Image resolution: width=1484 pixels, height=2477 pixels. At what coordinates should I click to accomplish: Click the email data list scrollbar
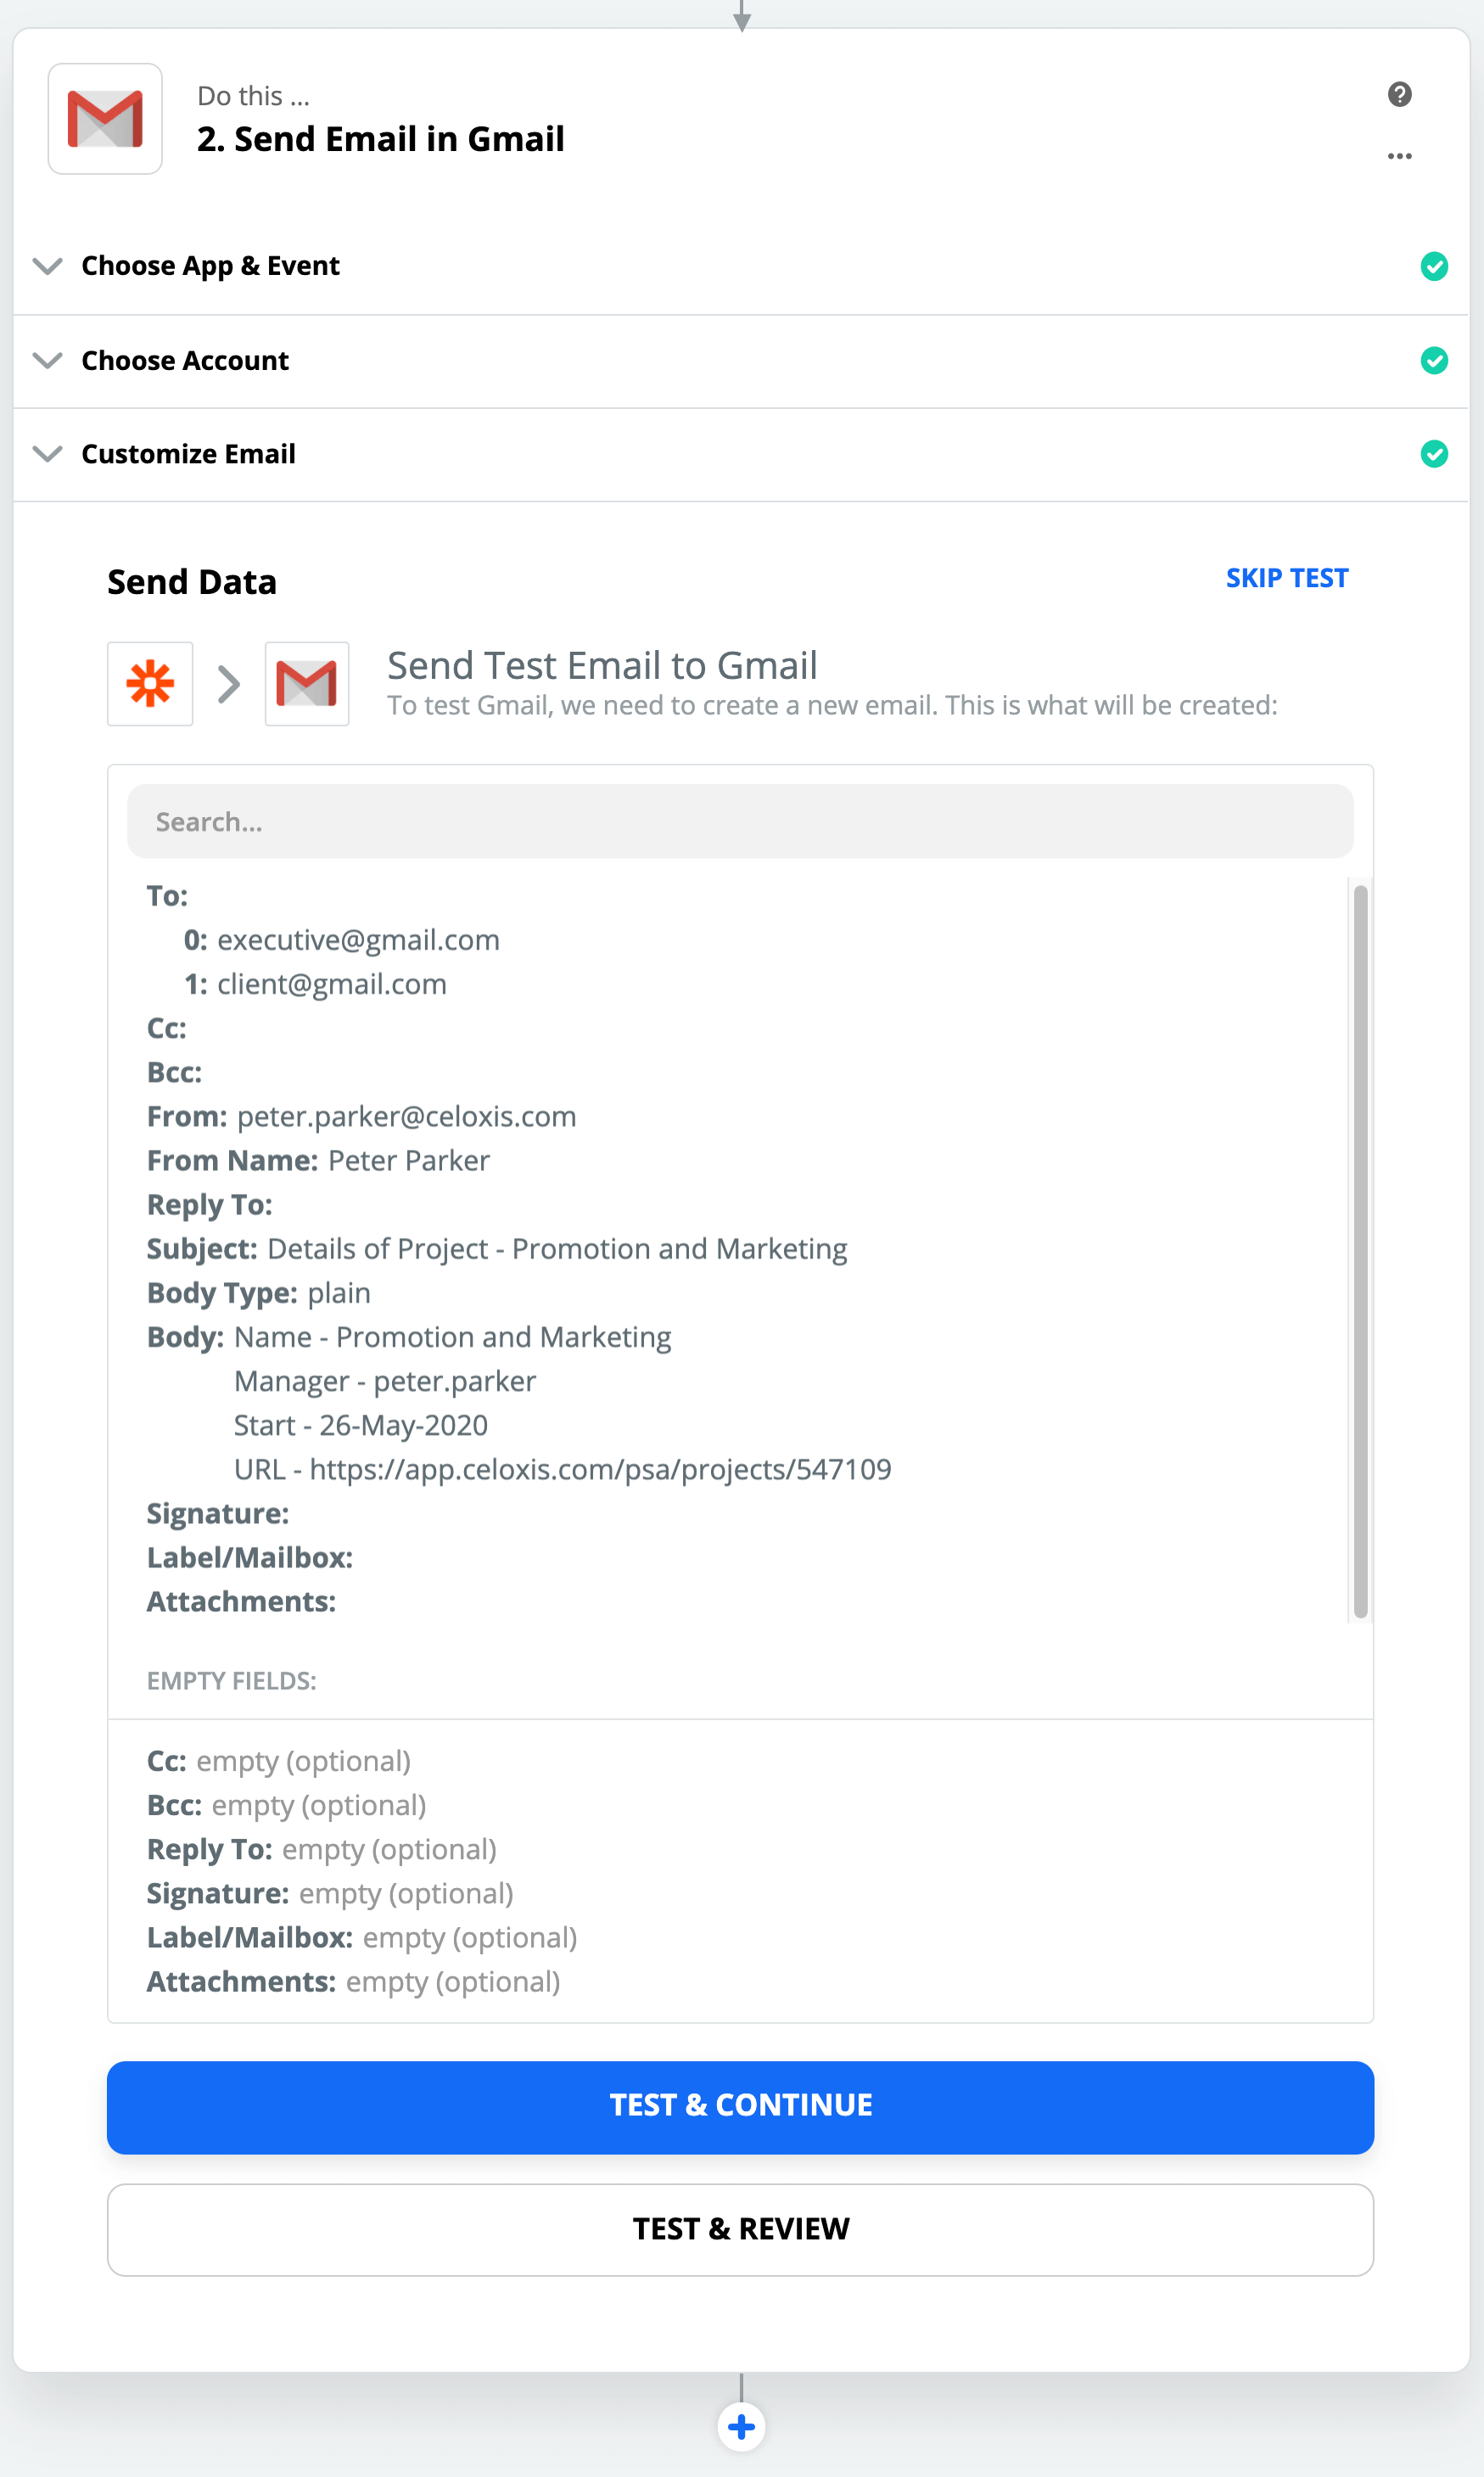[1360, 1250]
